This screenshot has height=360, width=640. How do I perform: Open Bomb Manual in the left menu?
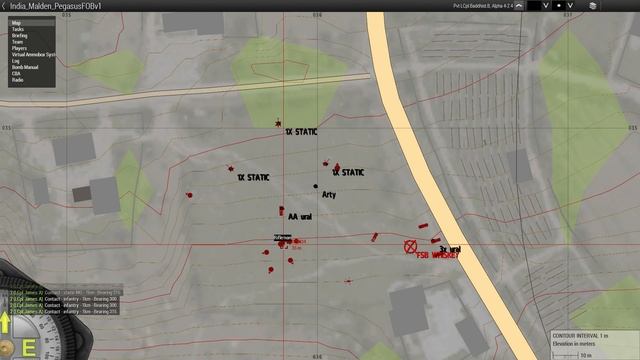[x=31, y=67]
